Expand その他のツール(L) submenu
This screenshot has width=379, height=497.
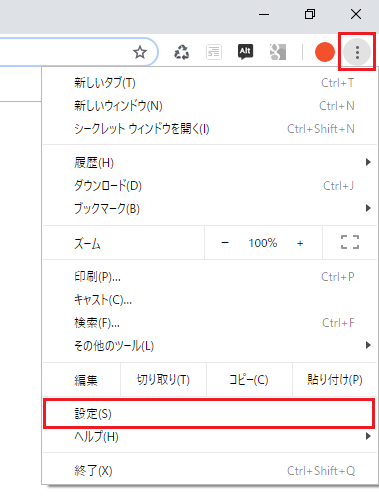pos(210,346)
